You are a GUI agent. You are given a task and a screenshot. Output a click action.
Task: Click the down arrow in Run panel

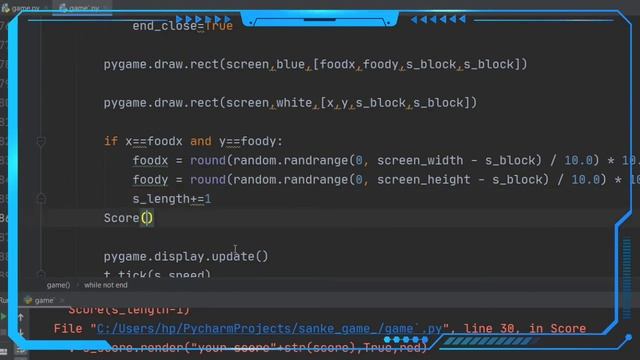pyautogui.click(x=20, y=333)
